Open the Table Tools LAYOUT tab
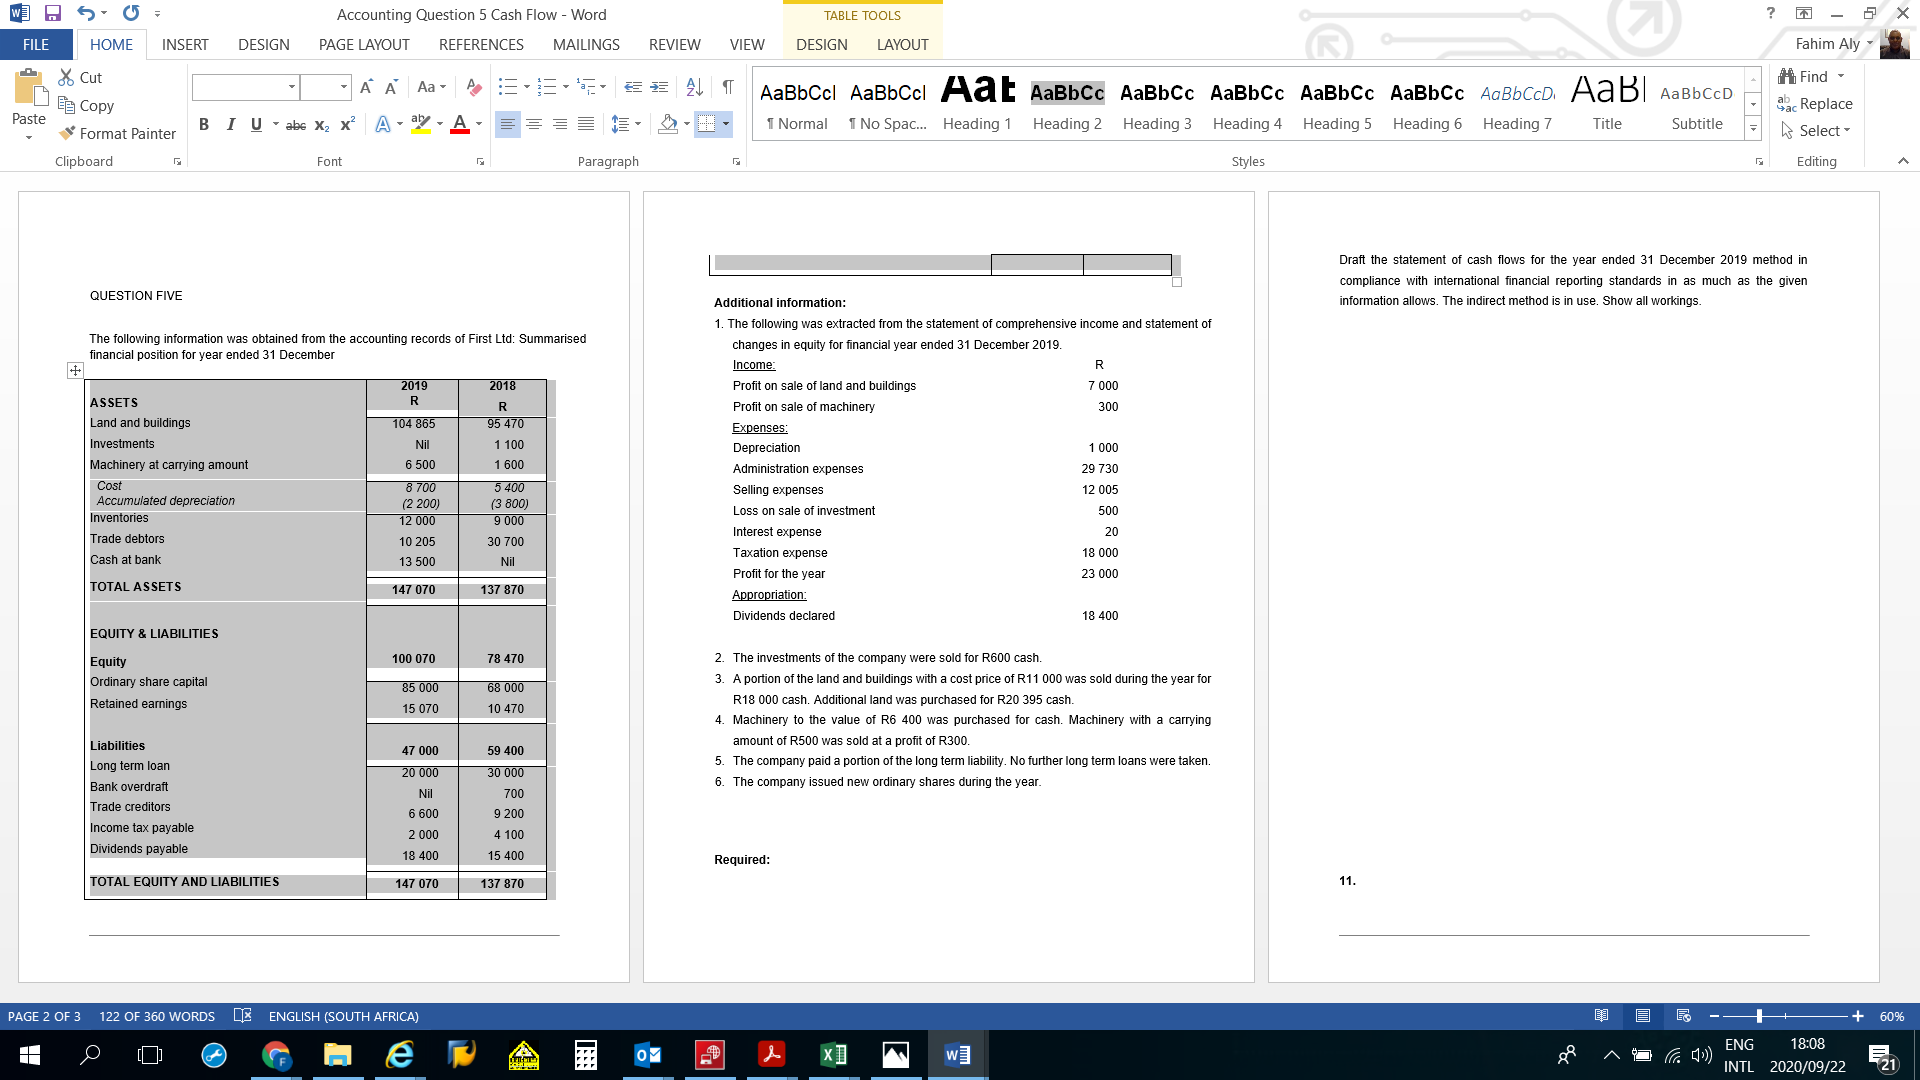The image size is (1920, 1080). point(901,44)
